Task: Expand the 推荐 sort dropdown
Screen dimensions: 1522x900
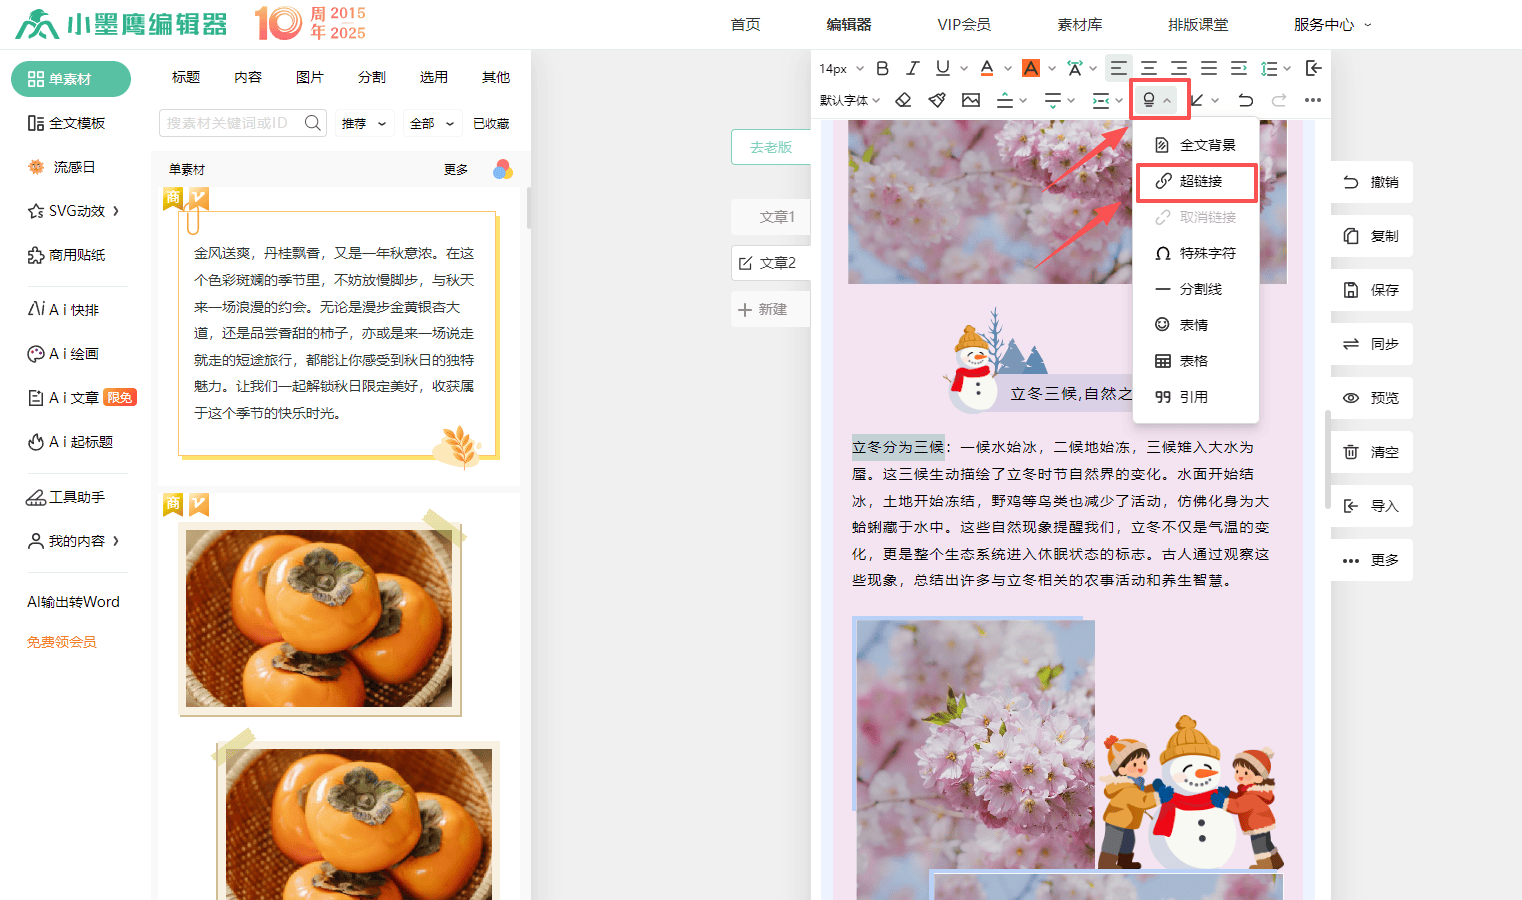Action: [x=364, y=123]
